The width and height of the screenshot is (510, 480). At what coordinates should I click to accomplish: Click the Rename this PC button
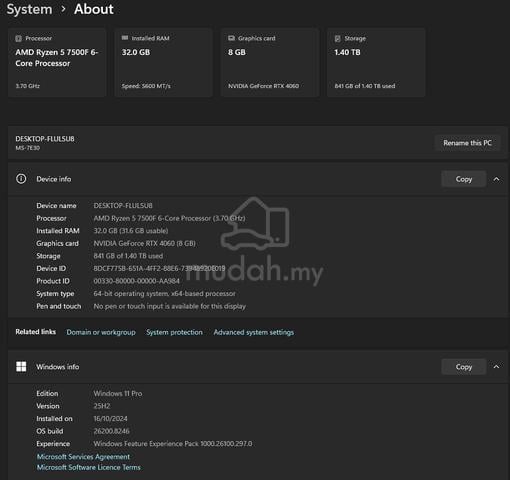[x=467, y=143]
